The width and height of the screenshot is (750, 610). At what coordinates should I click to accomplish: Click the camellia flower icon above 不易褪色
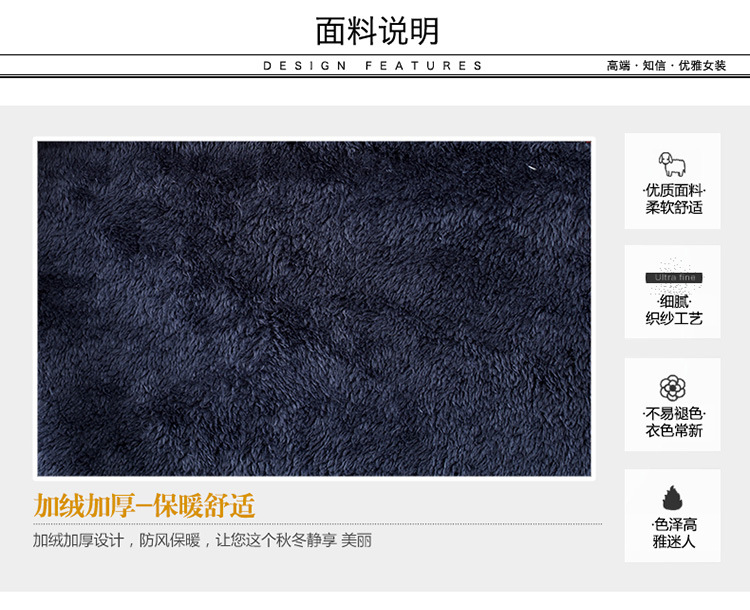(673, 388)
